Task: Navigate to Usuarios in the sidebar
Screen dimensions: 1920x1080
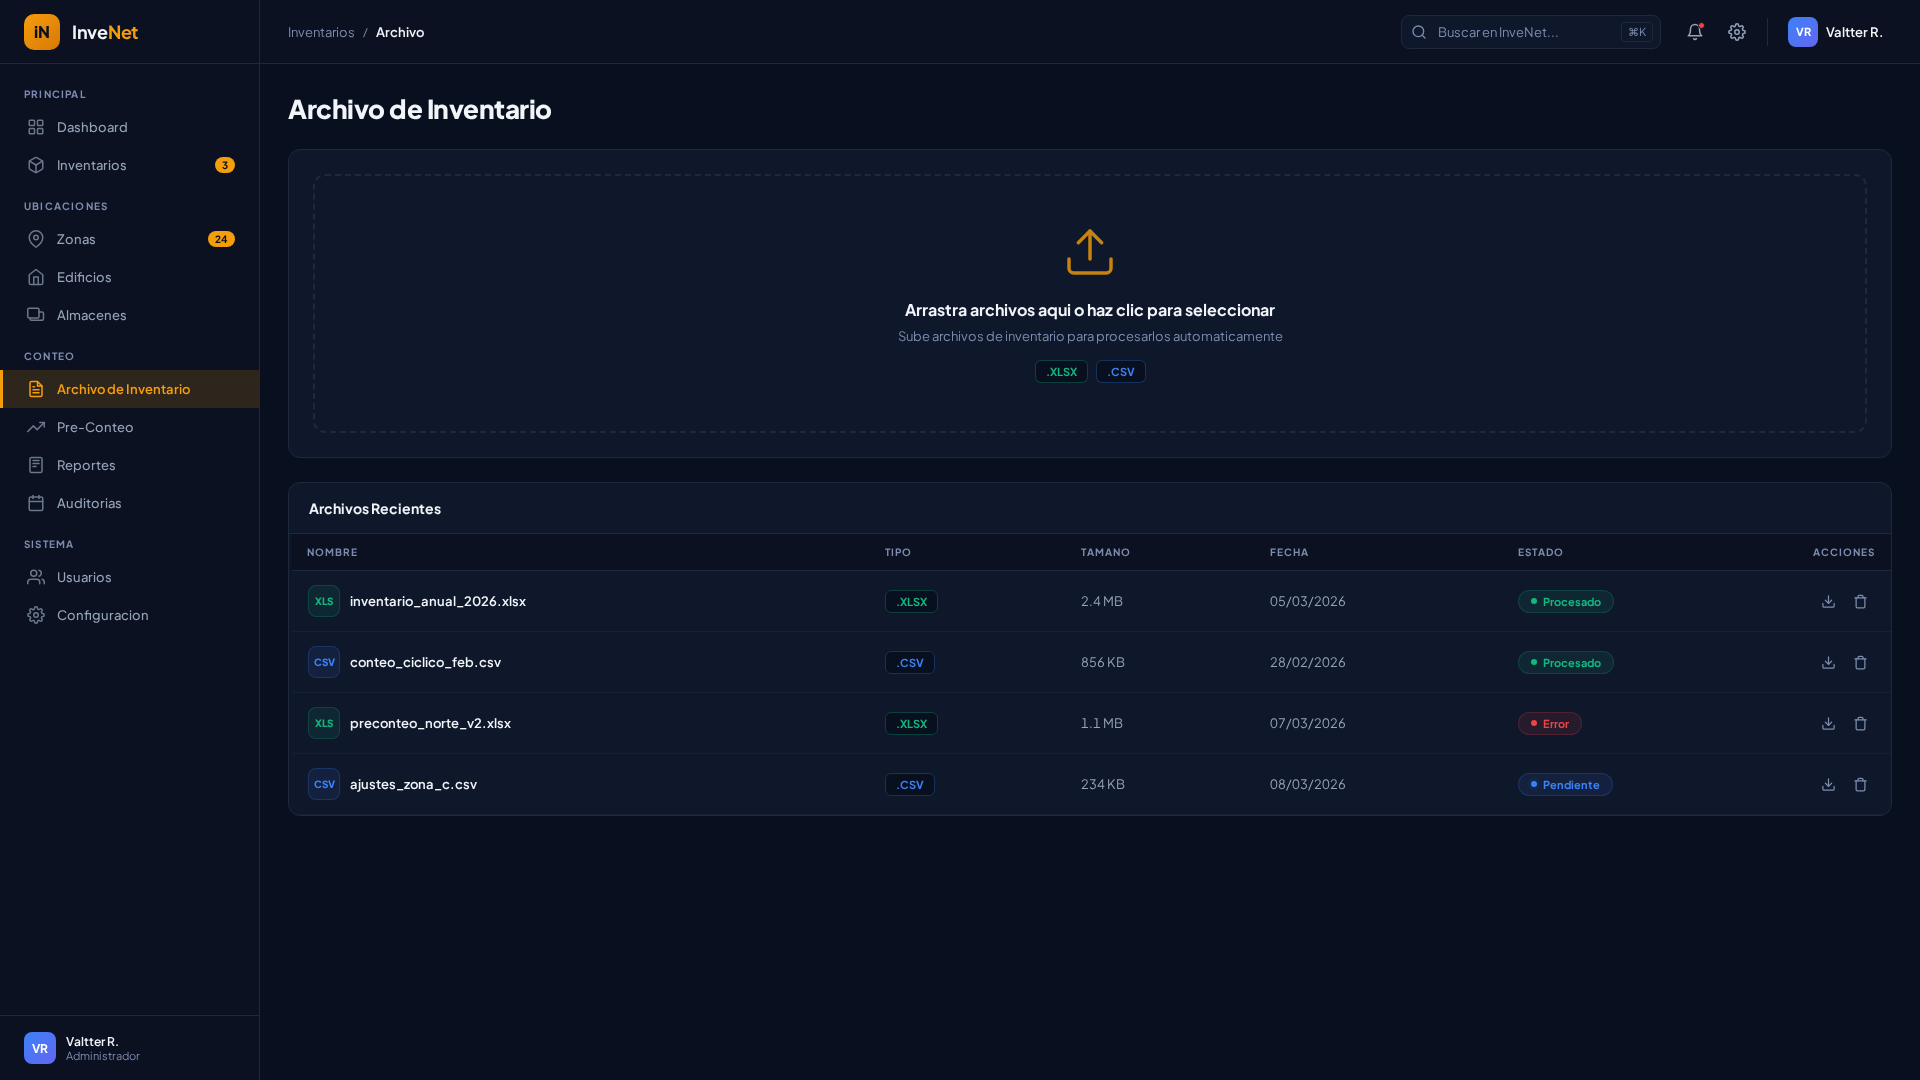Action: click(84, 577)
